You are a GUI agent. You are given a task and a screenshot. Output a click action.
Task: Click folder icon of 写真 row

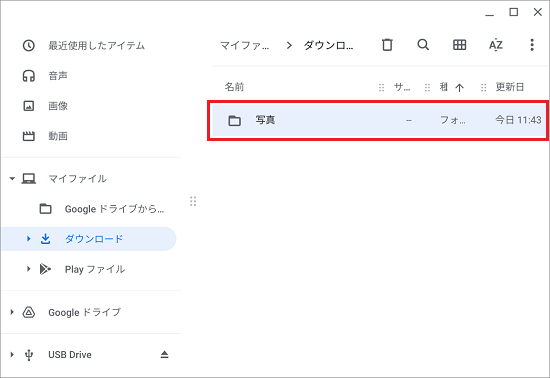click(x=234, y=121)
